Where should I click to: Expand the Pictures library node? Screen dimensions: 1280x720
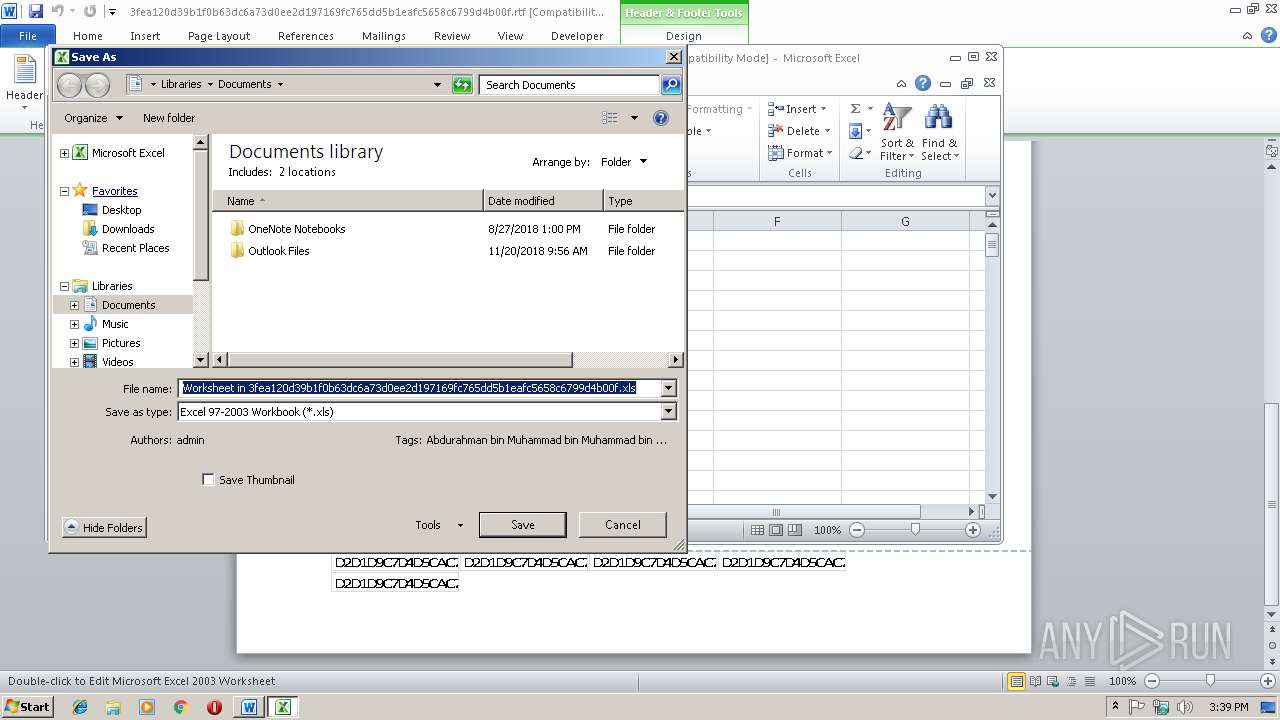pos(74,343)
